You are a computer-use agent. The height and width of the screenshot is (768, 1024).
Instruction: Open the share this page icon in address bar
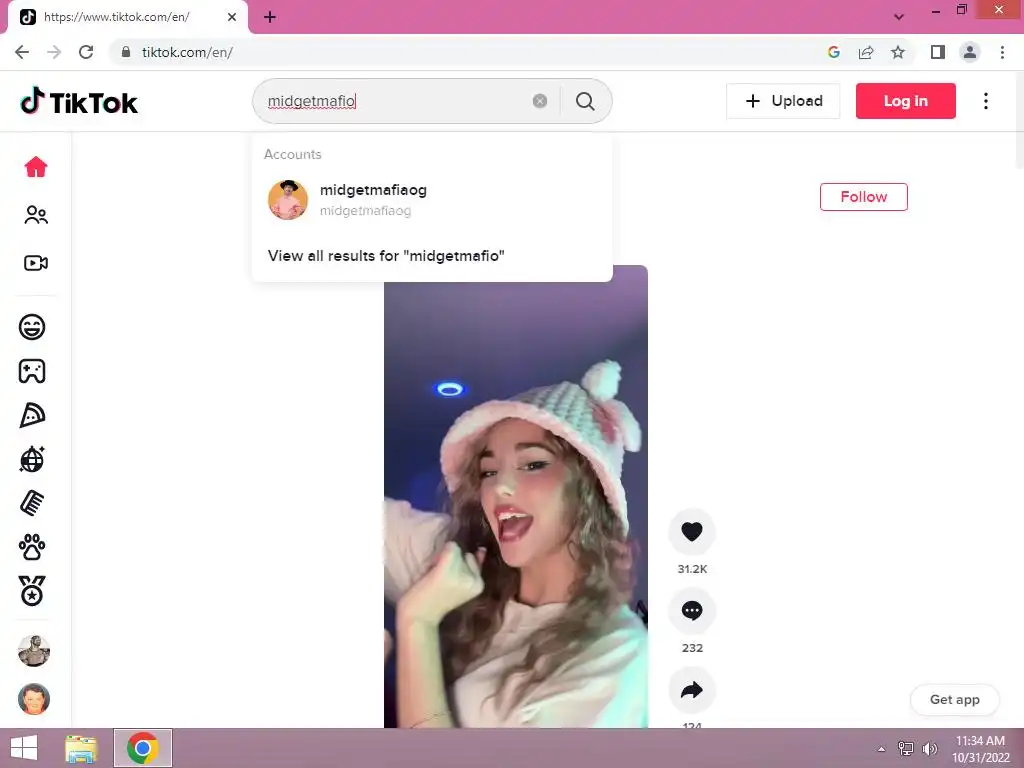(866, 52)
